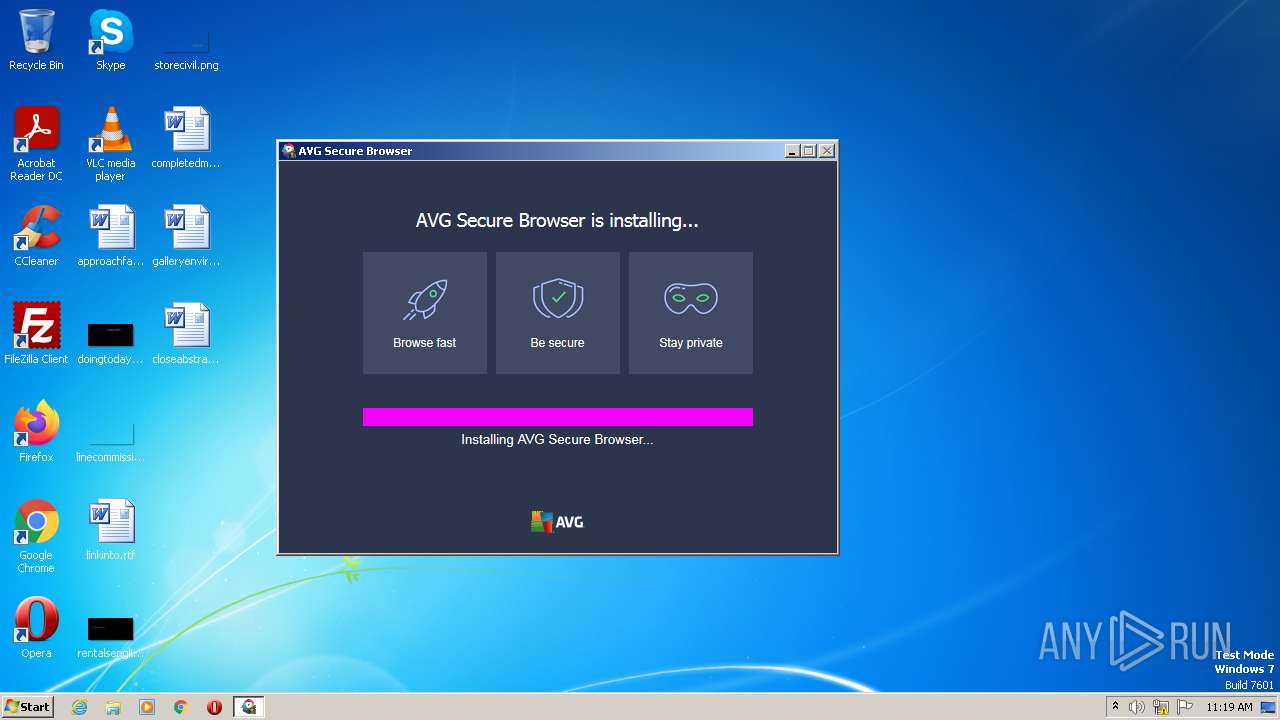Image resolution: width=1280 pixels, height=720 pixels.
Task: Open Internet Explorer from the taskbar
Action: pos(80,707)
